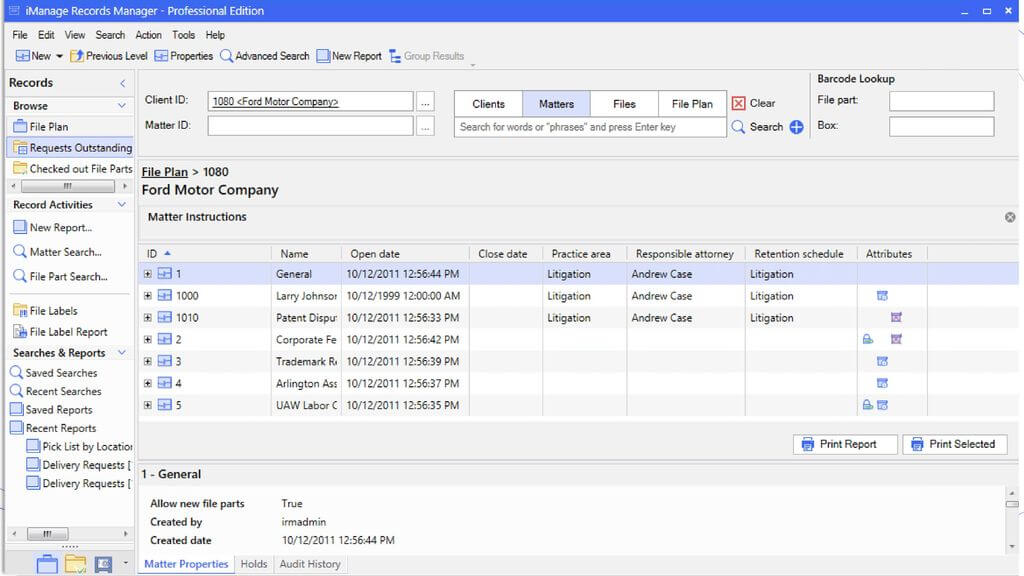Open Saved Reports
This screenshot has width=1024, height=576.
(x=51, y=409)
